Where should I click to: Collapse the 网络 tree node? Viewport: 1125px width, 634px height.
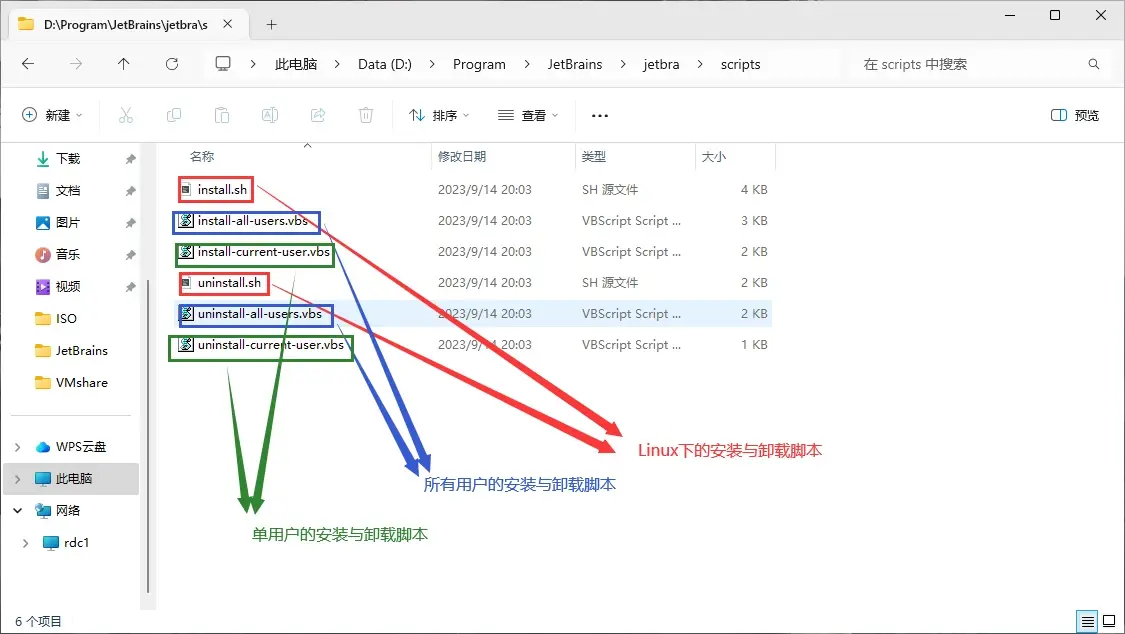[17, 511]
